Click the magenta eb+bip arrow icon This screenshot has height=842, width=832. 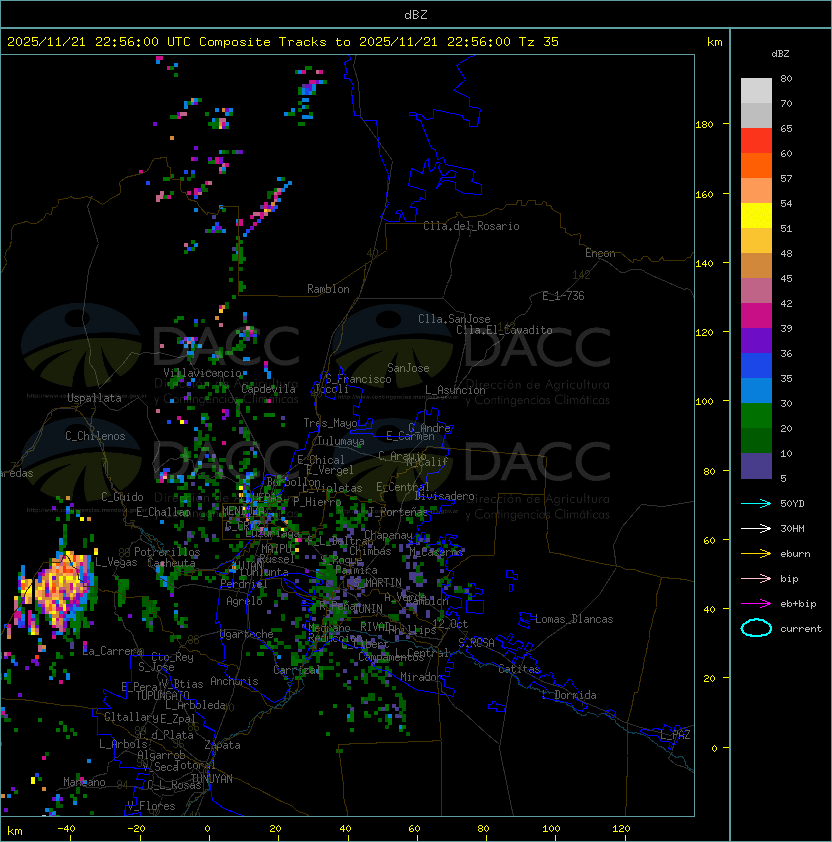pos(756,604)
